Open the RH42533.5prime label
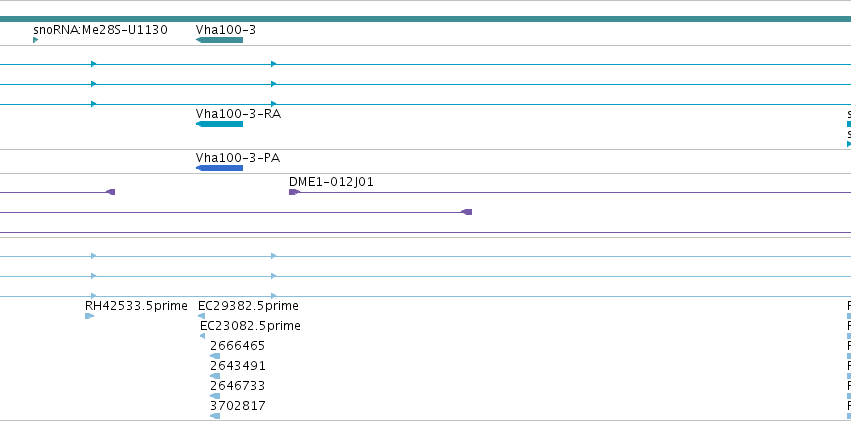The height and width of the screenshot is (421, 851). click(136, 306)
